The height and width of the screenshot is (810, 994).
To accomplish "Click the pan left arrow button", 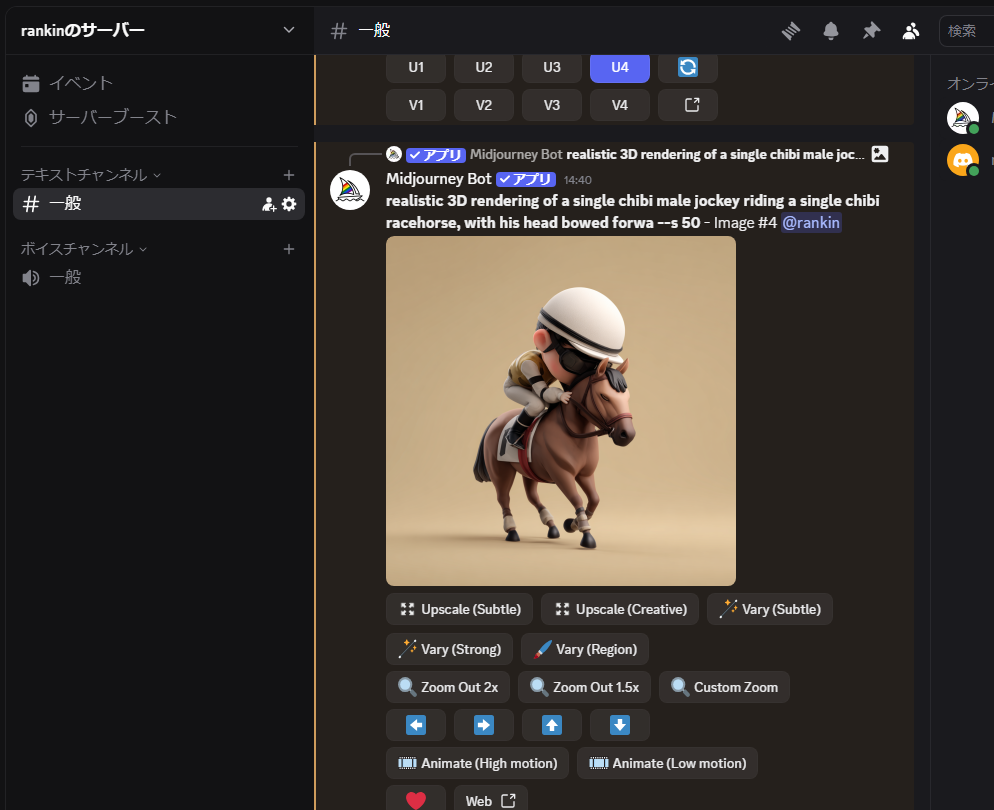I will tap(416, 725).
